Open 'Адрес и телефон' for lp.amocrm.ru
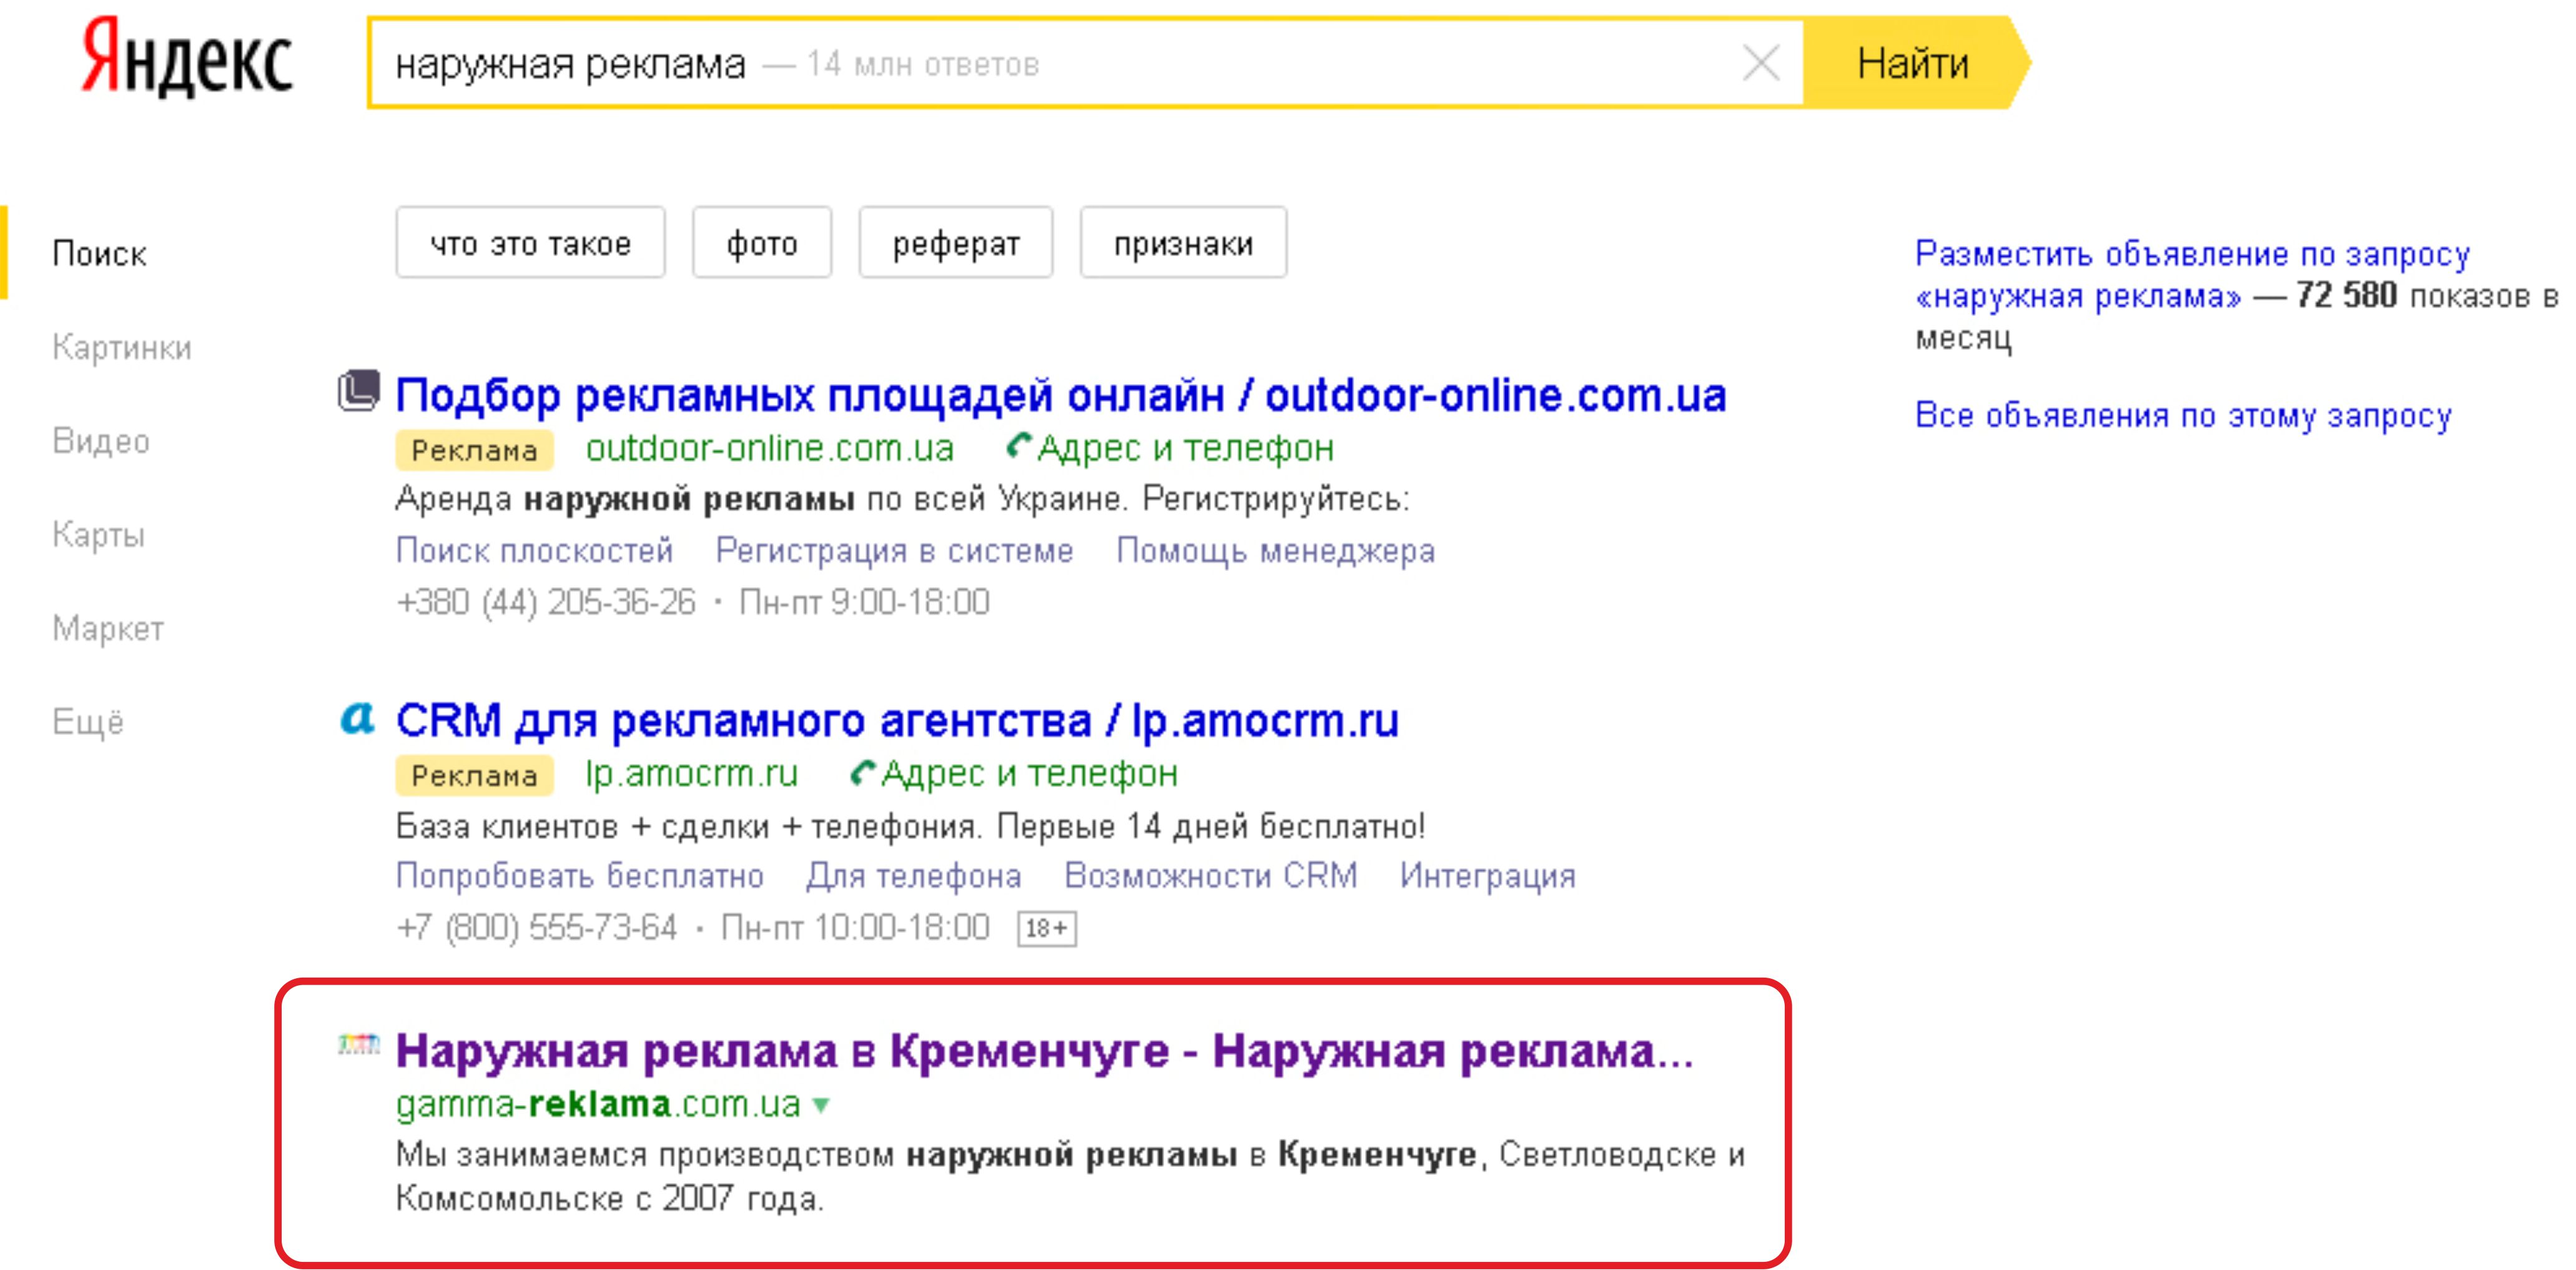The image size is (2576, 1270). click(1030, 773)
